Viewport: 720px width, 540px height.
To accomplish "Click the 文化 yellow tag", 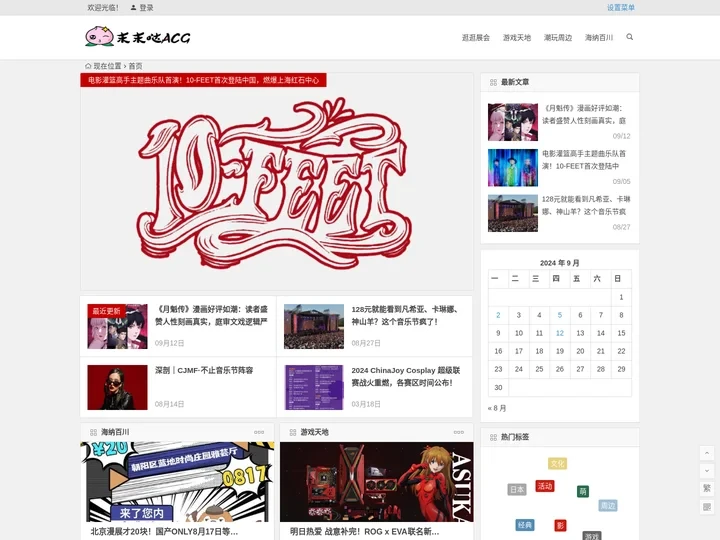I will pos(557,463).
